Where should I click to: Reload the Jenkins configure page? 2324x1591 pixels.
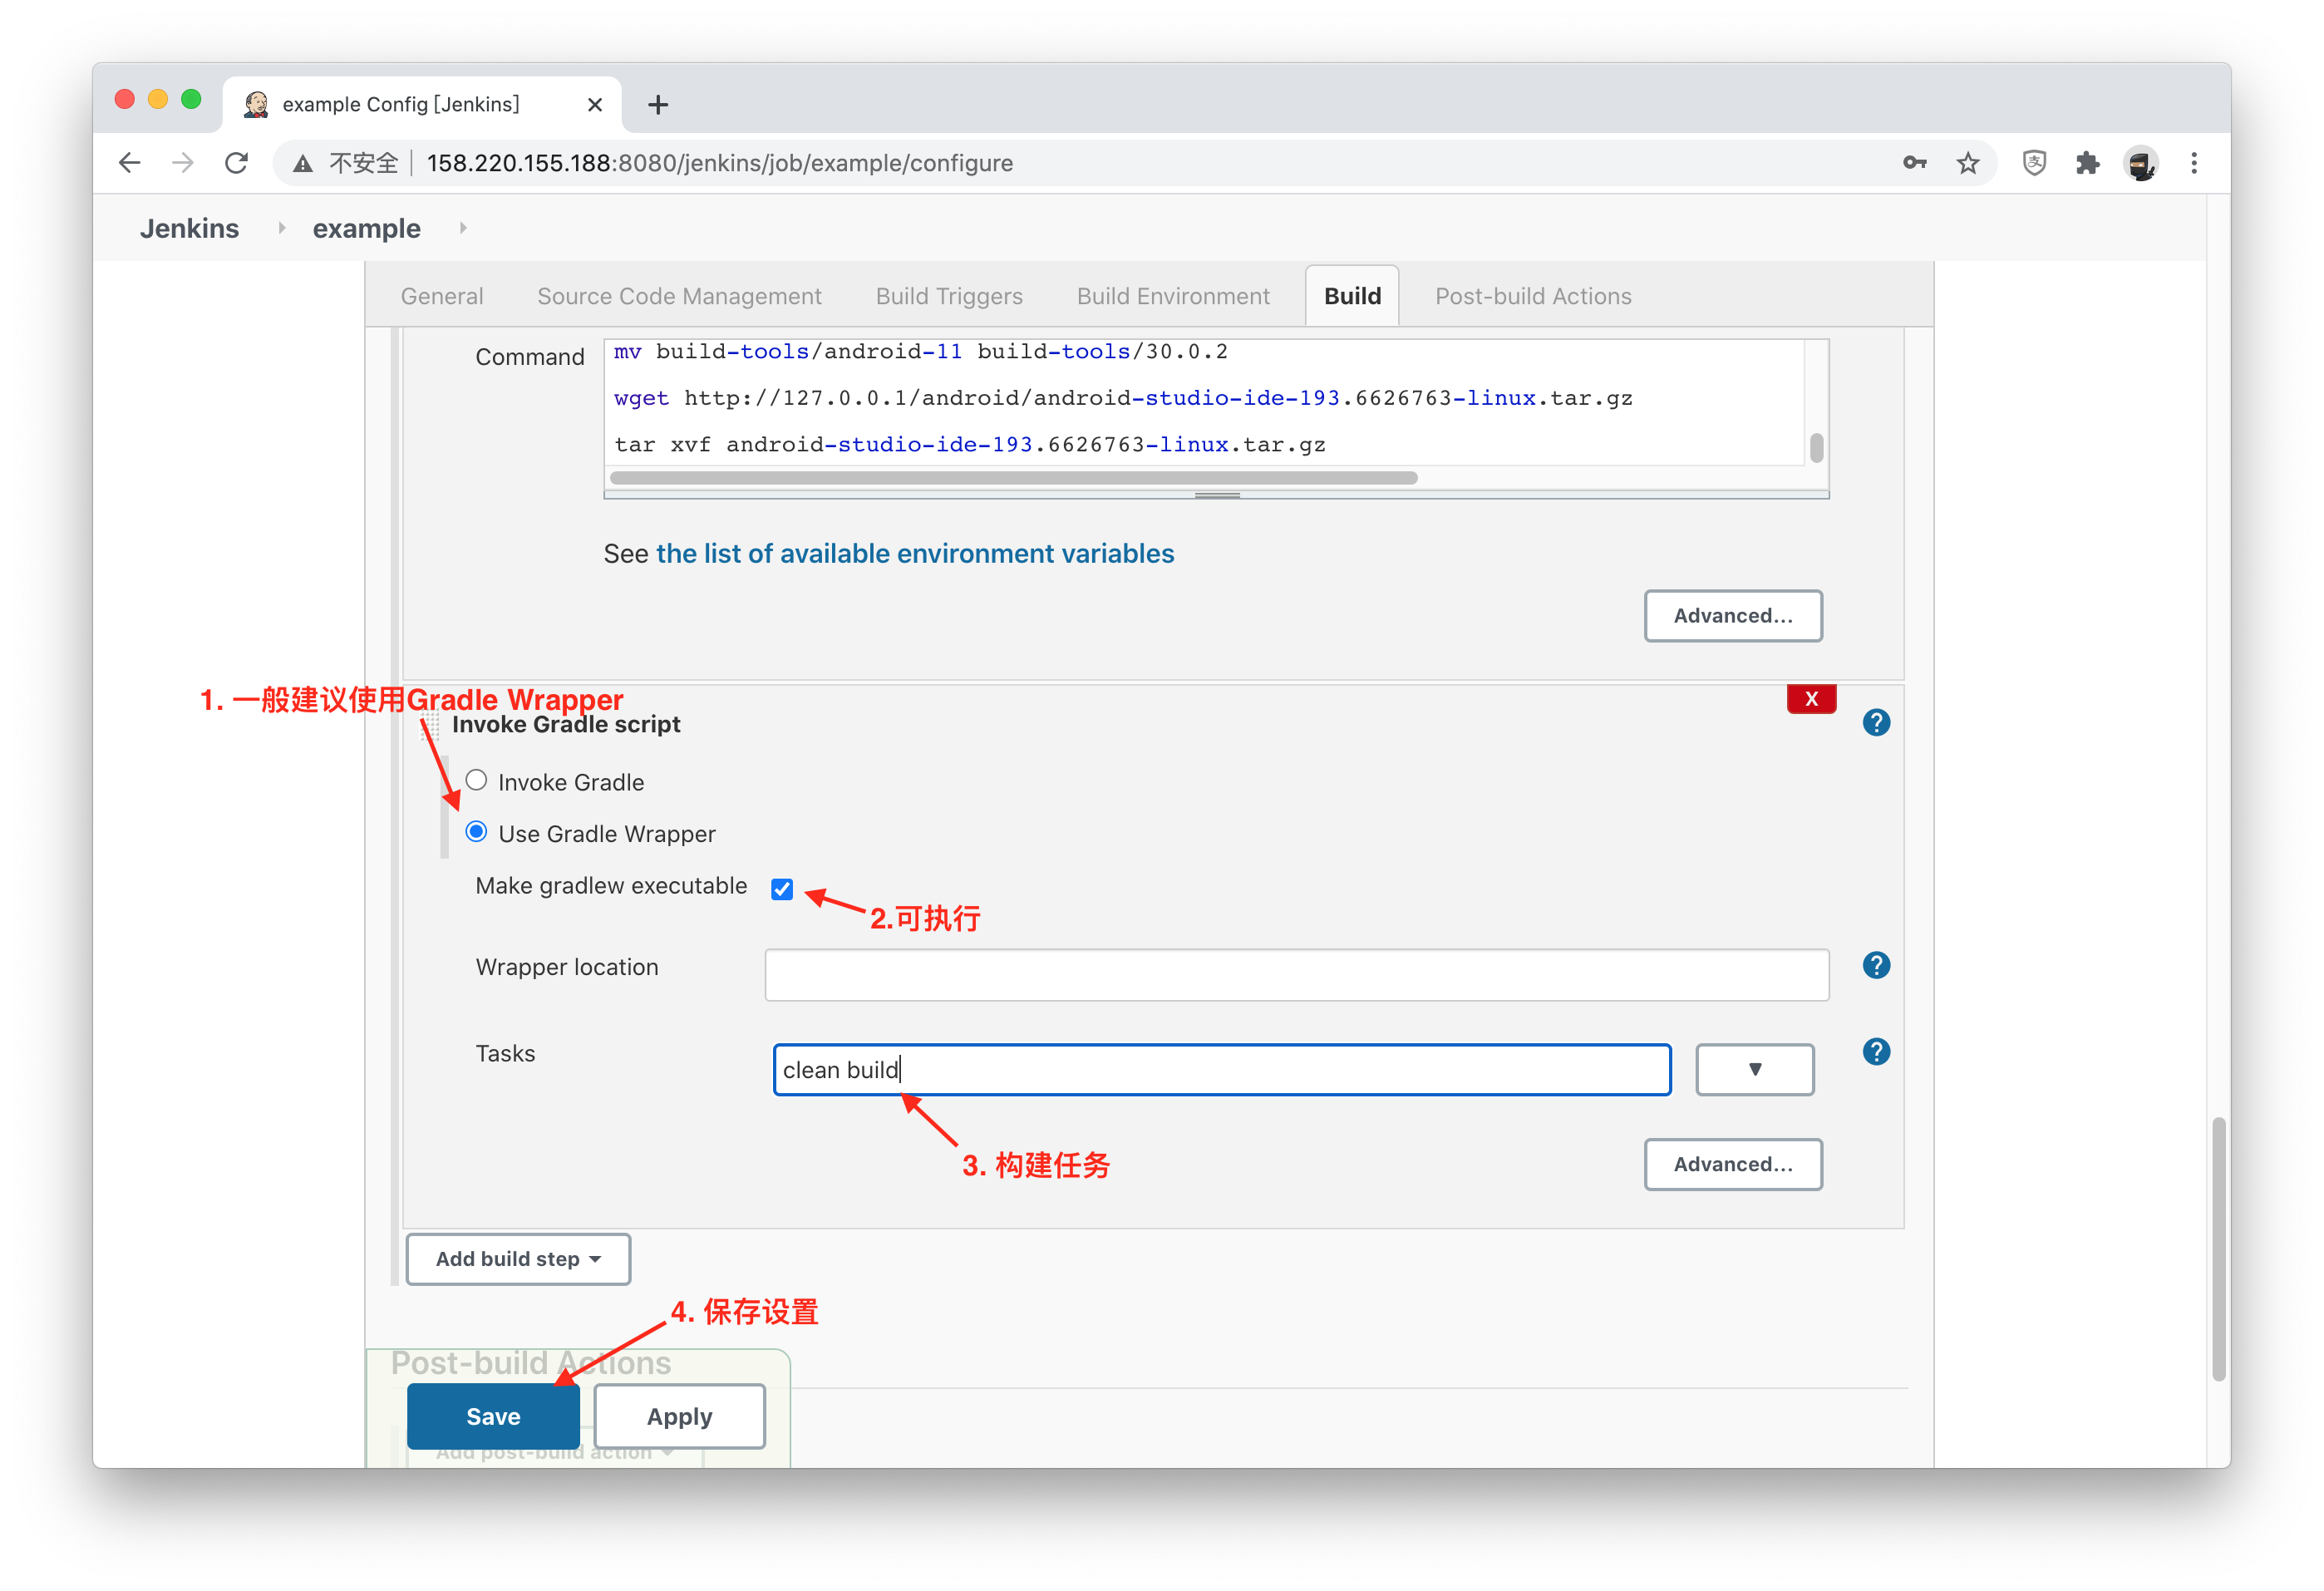[x=236, y=163]
